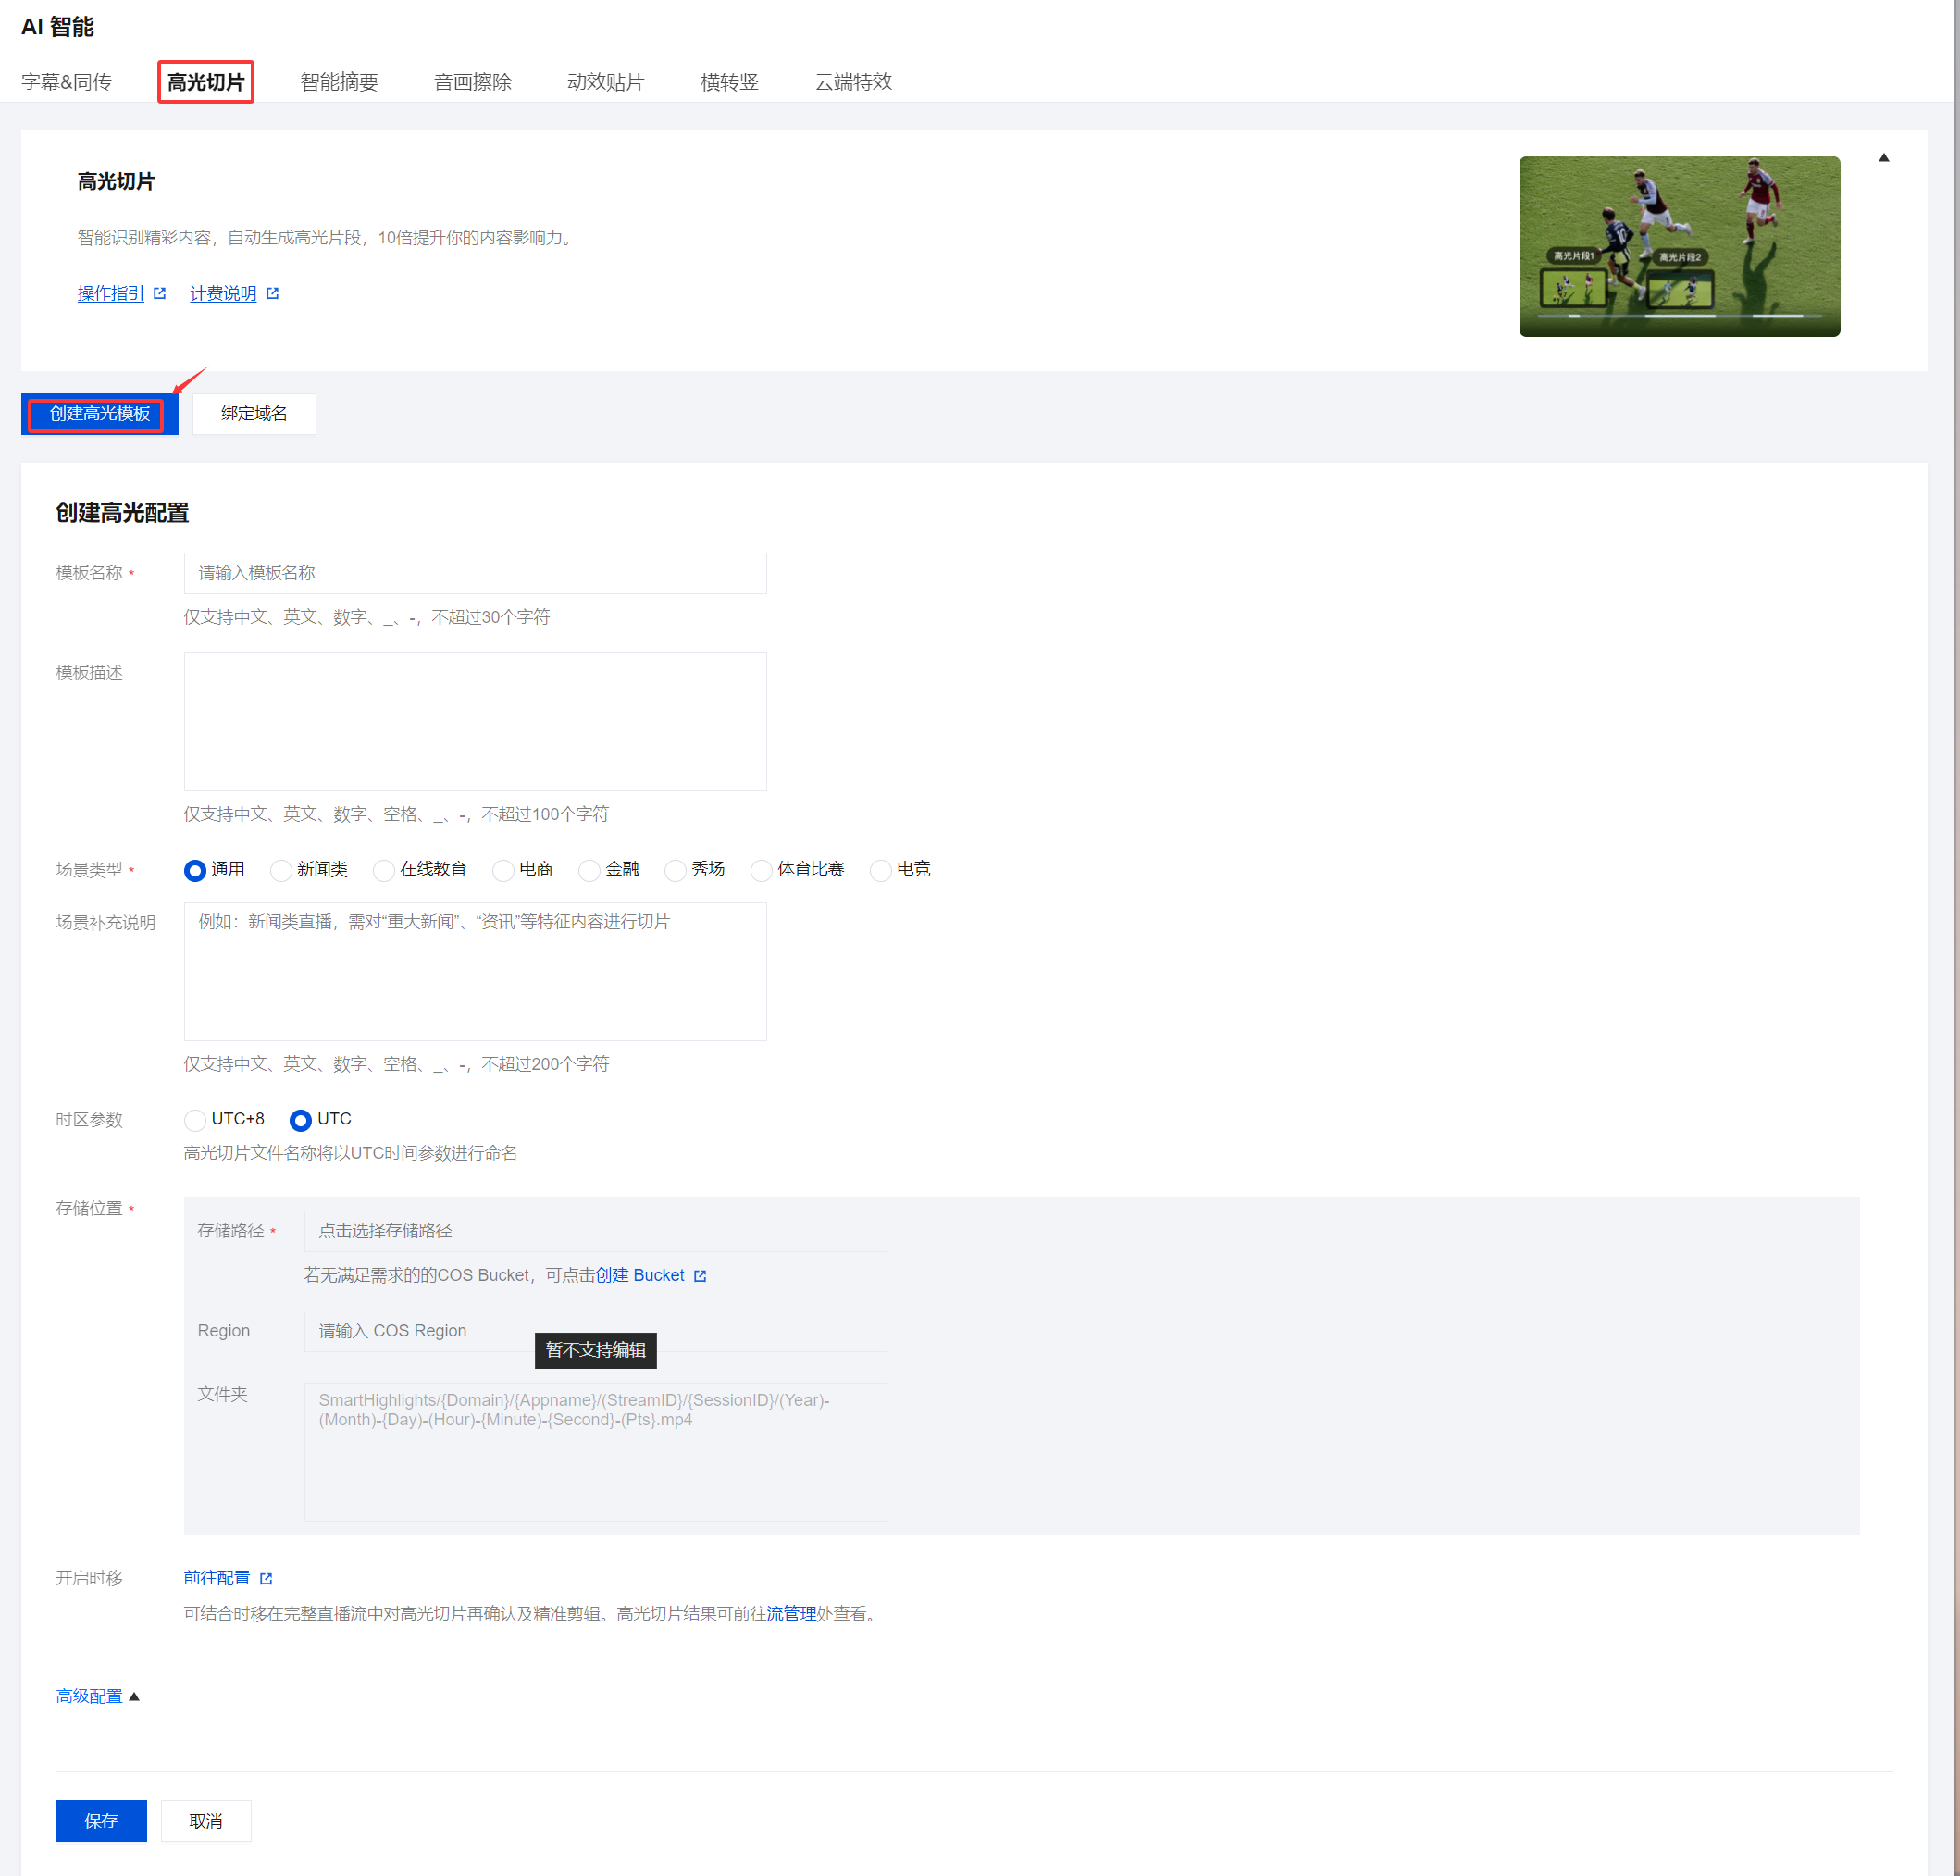This screenshot has width=1960, height=1876.
Task: Open the 流管理 link
Action: (791, 1613)
